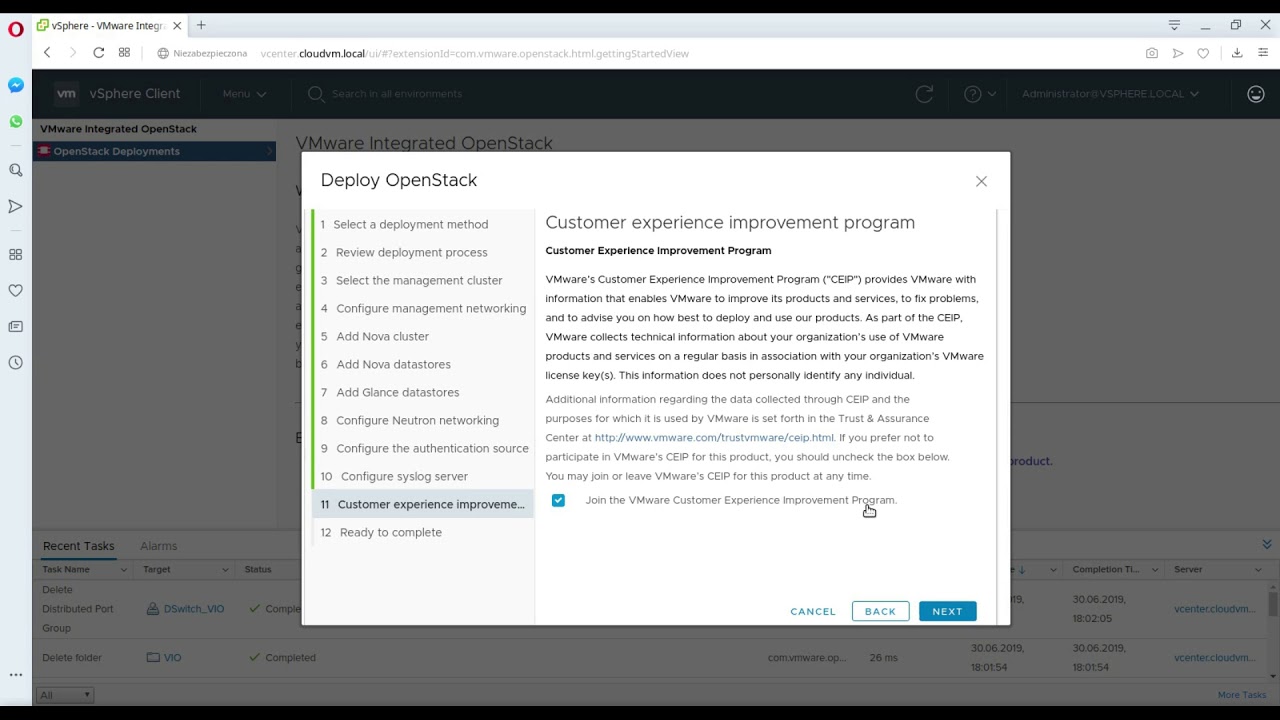Image resolution: width=1280 pixels, height=720 pixels.
Task: Open sidebar three-dots setup menu
Action: (x=15, y=675)
